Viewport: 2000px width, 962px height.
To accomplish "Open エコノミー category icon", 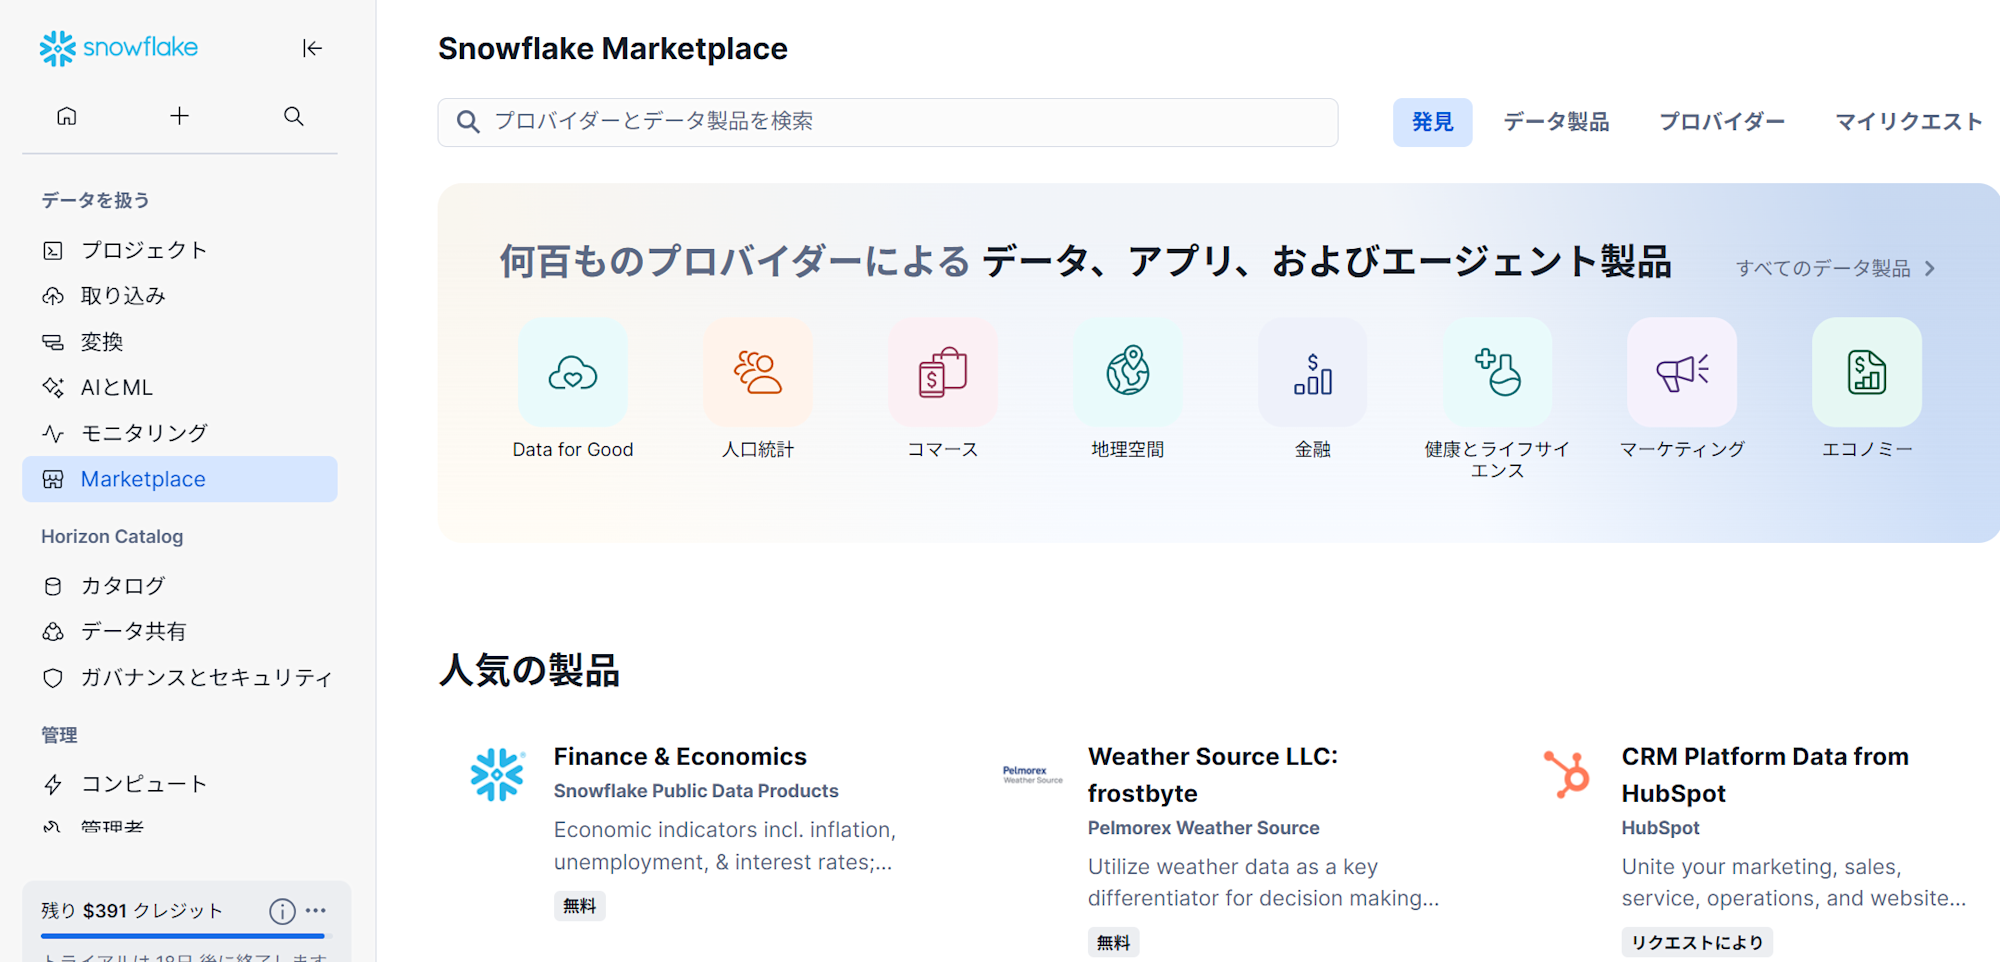I will (x=1867, y=372).
